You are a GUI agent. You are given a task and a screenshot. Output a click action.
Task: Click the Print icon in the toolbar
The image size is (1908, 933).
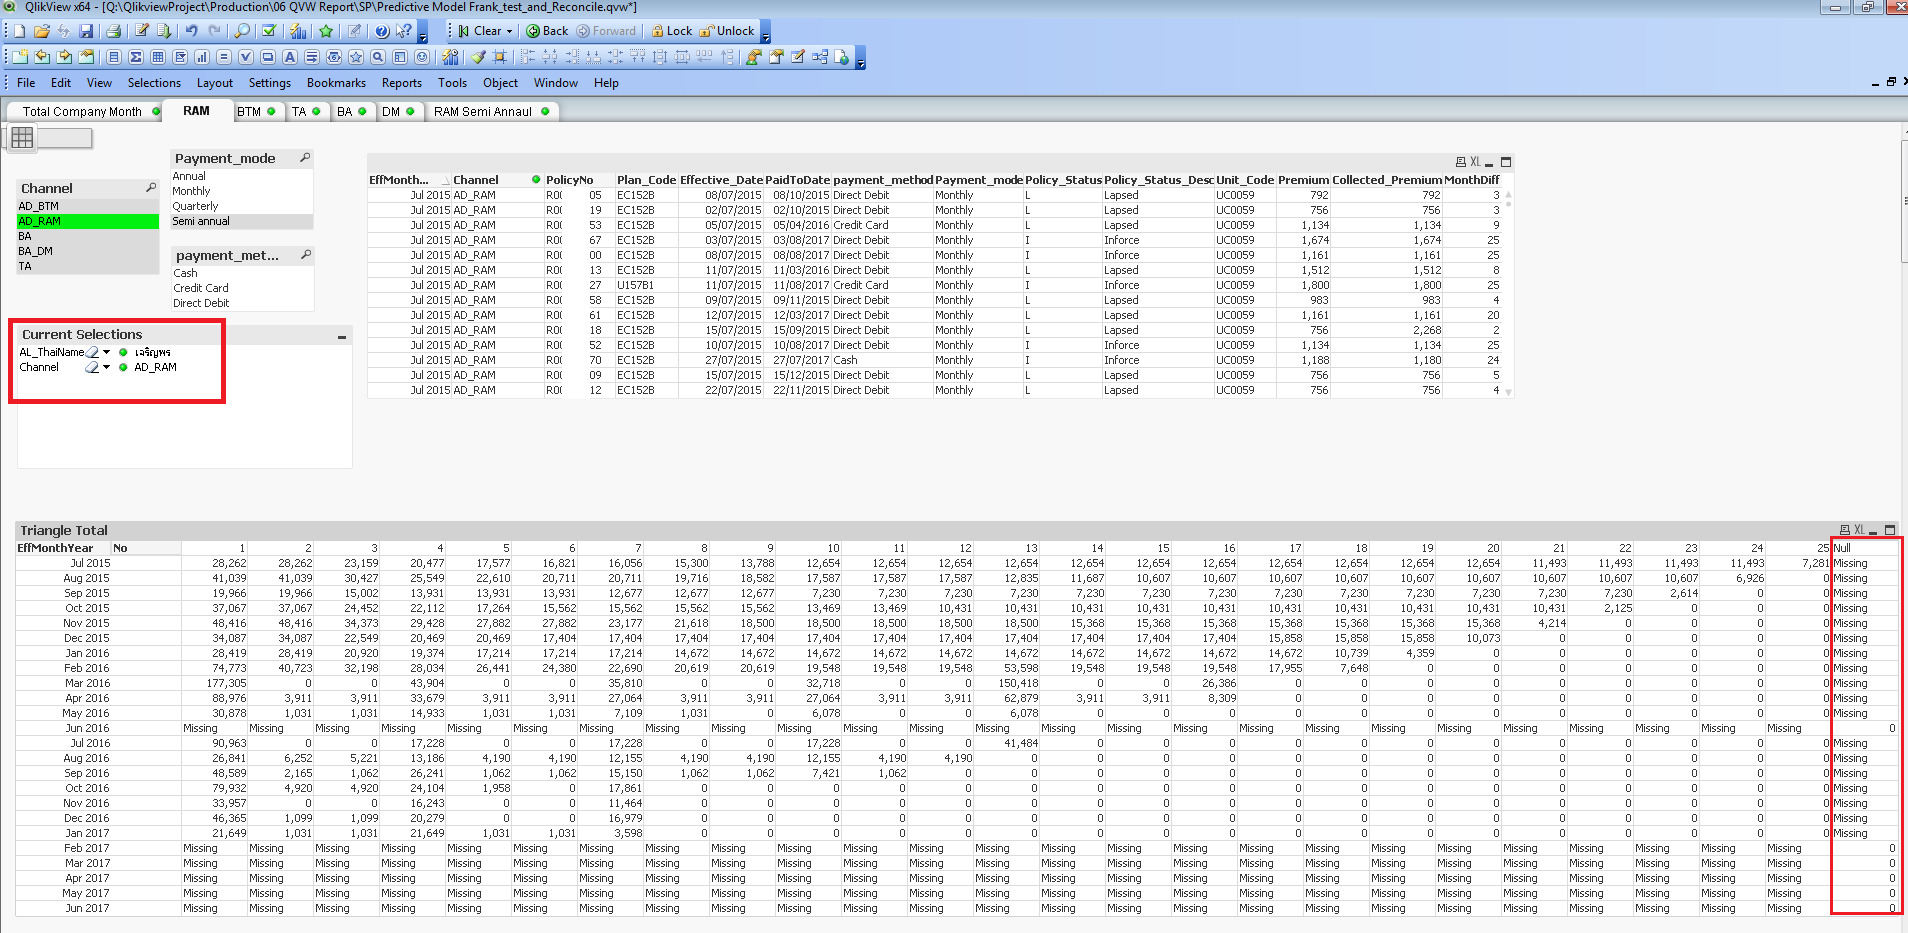click(113, 31)
